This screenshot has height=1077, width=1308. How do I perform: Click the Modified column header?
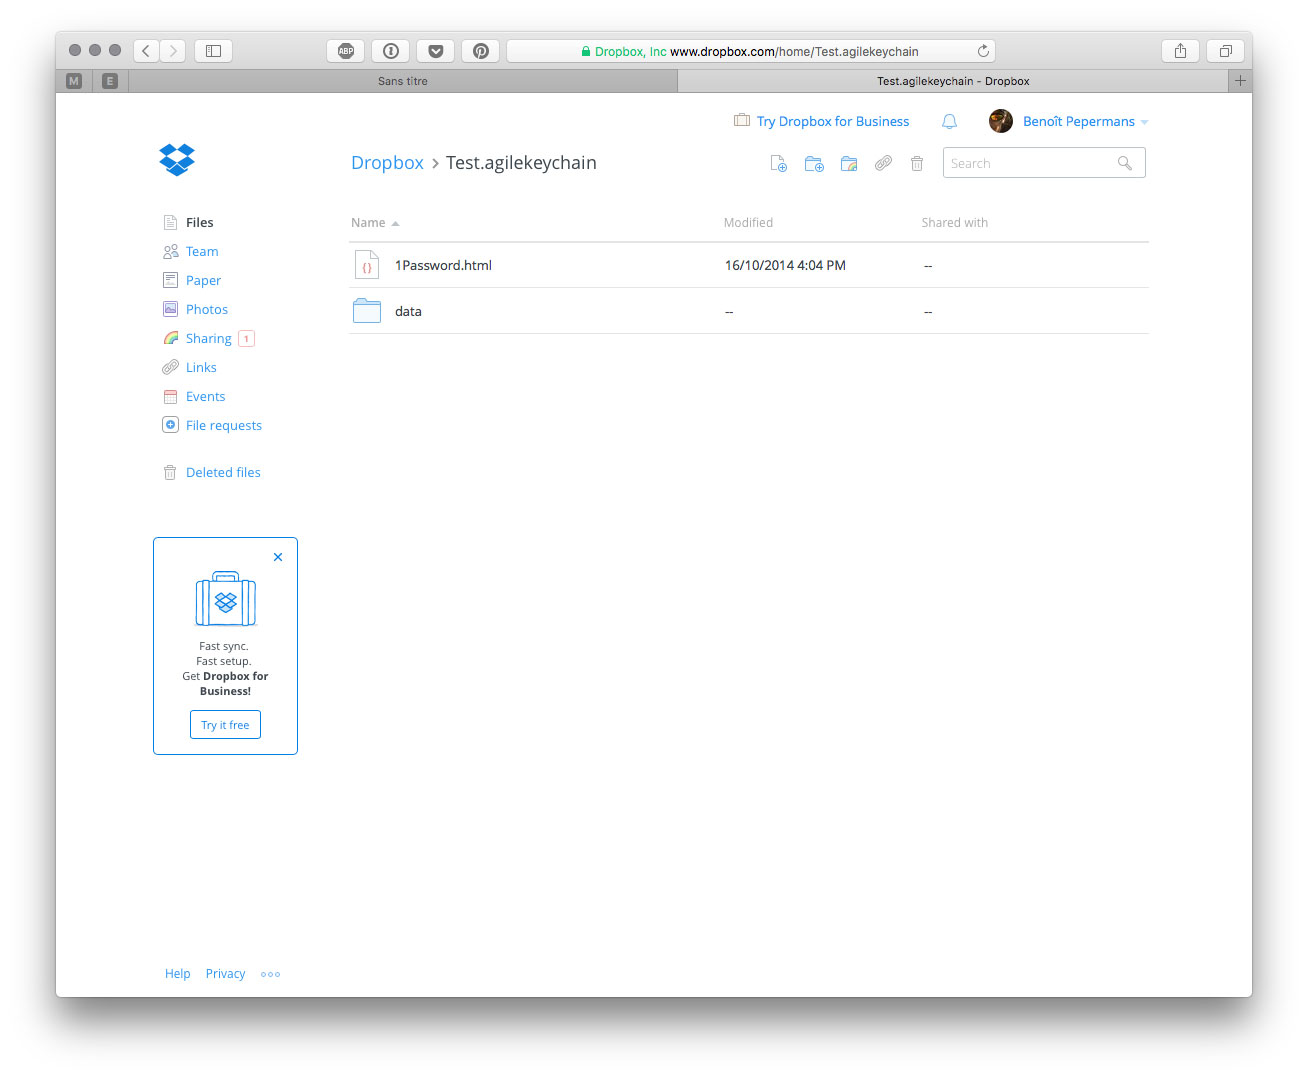(x=748, y=223)
